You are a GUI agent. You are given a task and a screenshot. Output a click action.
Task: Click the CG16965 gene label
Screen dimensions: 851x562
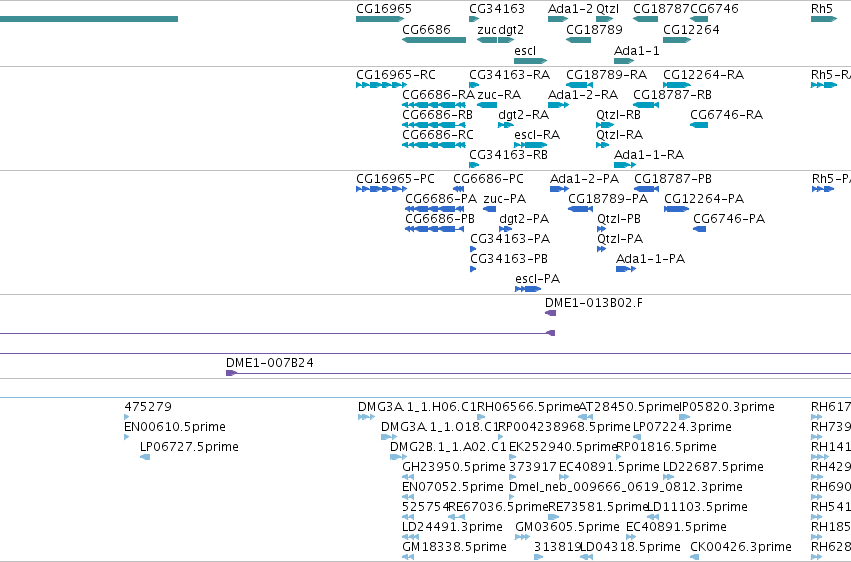click(384, 9)
